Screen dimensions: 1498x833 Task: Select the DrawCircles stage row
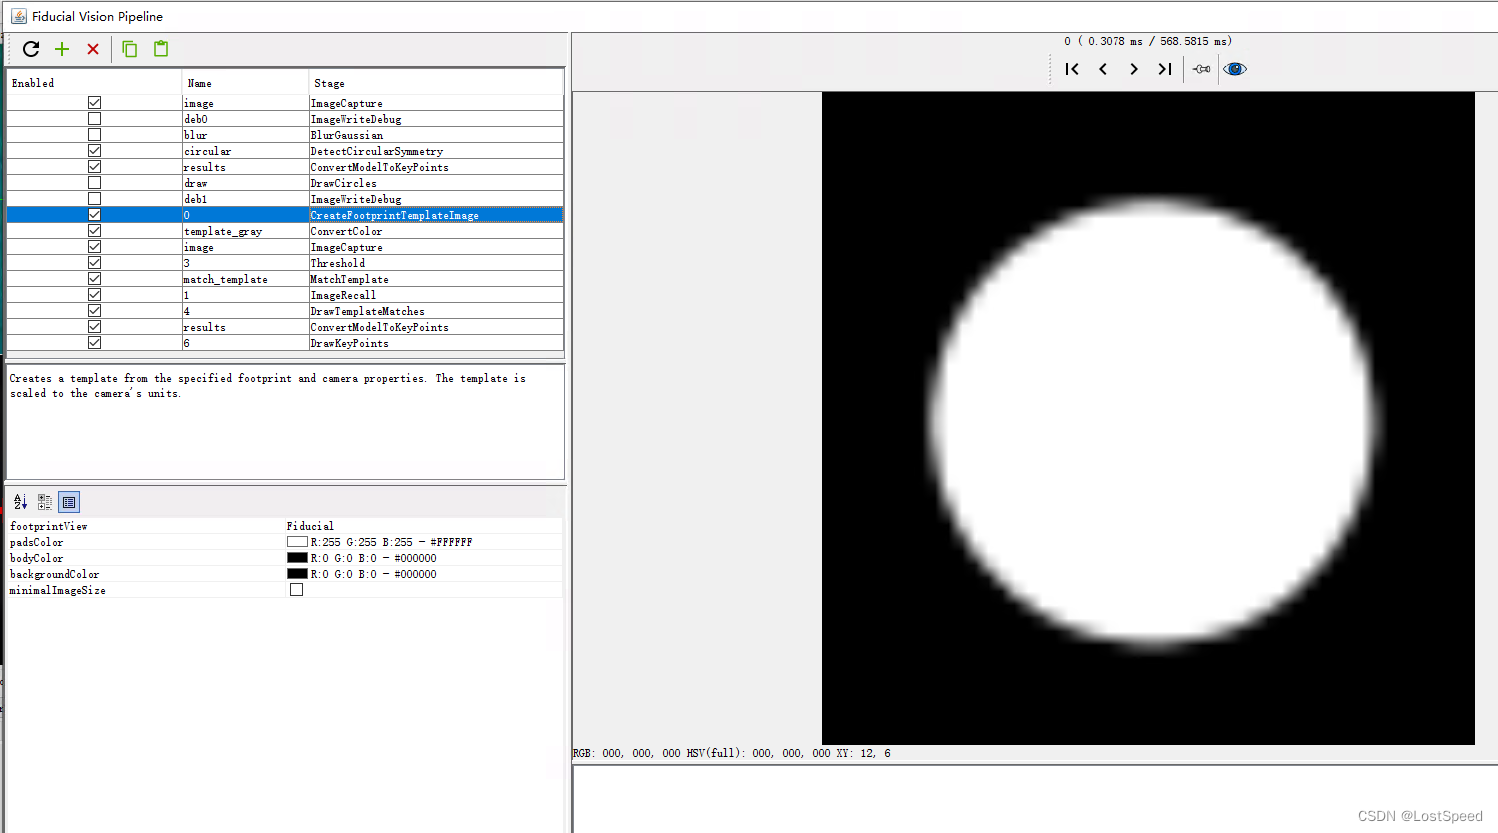click(x=285, y=183)
